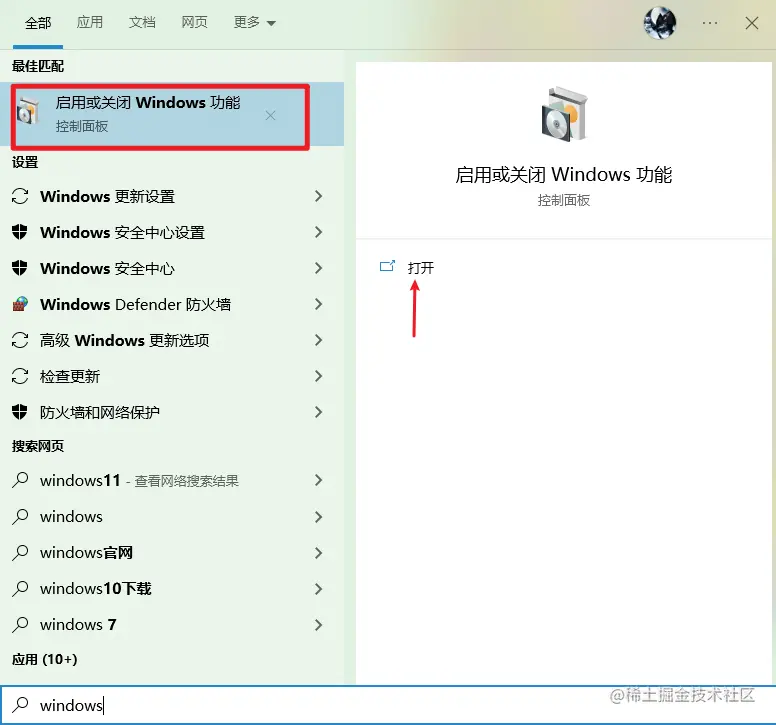Viewport: 776px width, 725px height.
Task: Switch to the 应用 tab
Action: coord(90,22)
